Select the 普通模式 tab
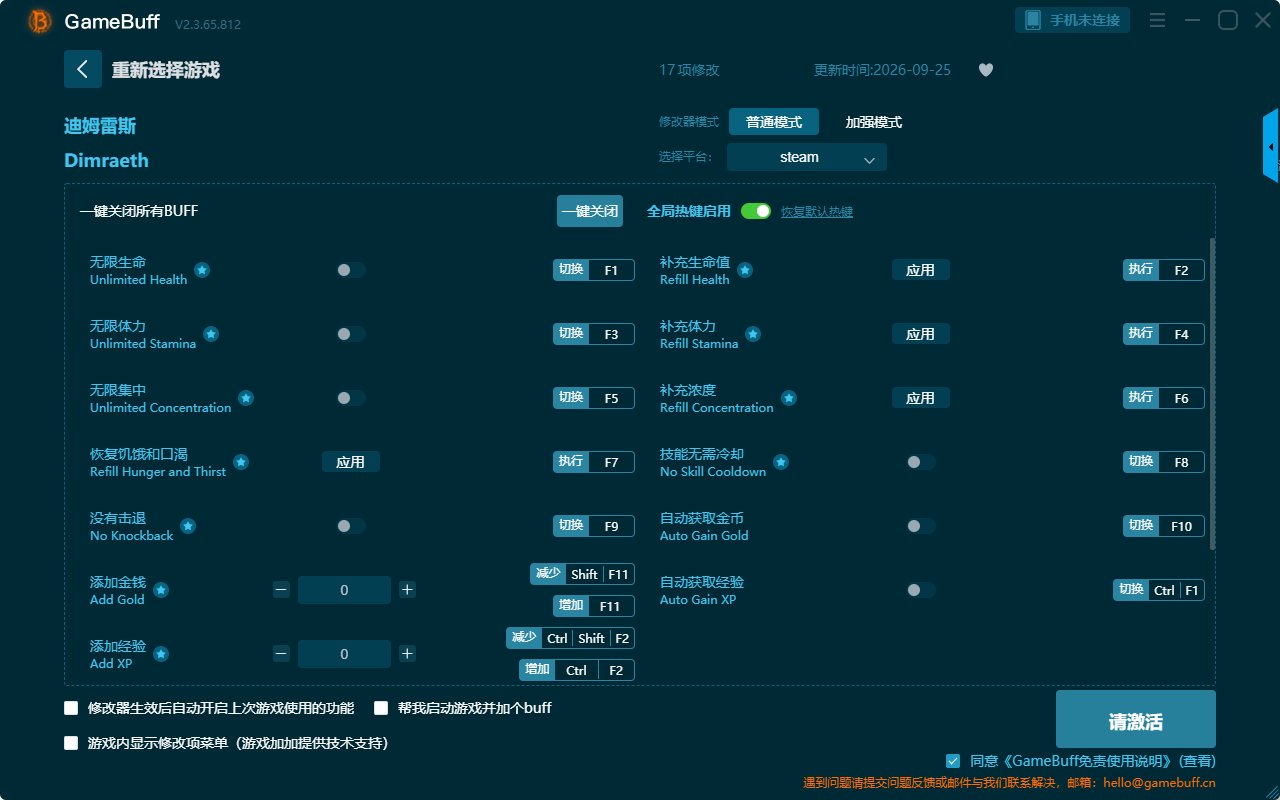Screen dimensions: 1280x800 point(774,122)
